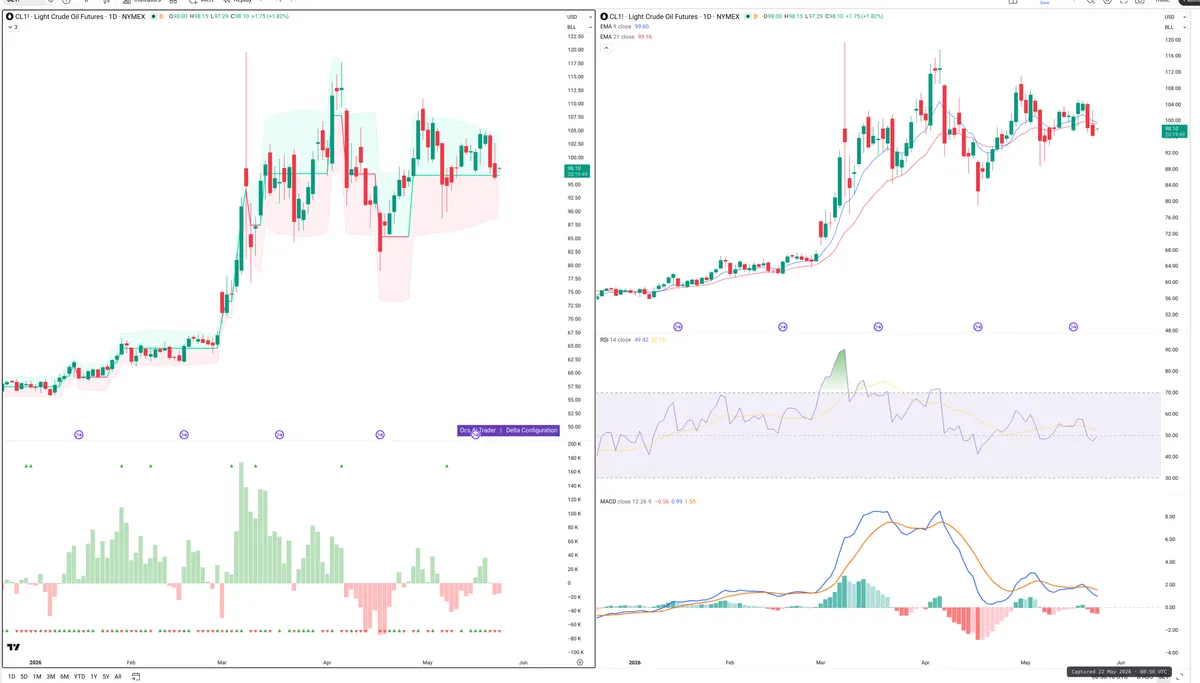Open the January event marker on left chart
Viewport: 1200px width, 683px height.
(79, 434)
